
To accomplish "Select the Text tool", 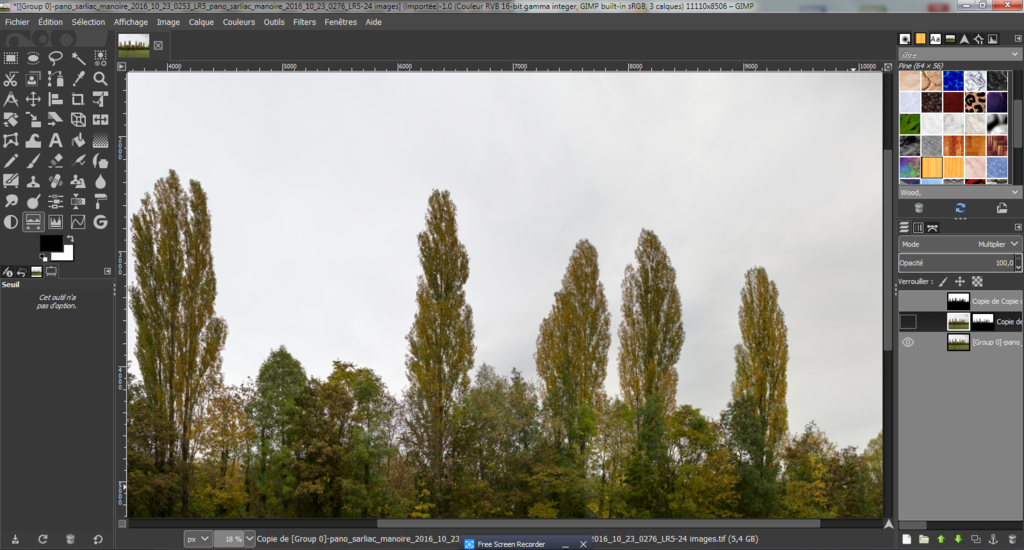I will click(56, 140).
